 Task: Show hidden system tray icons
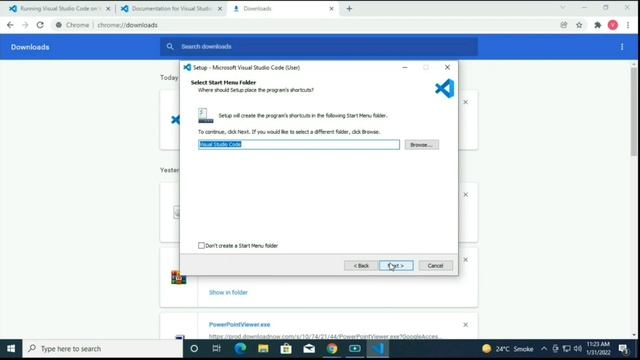pos(544,349)
